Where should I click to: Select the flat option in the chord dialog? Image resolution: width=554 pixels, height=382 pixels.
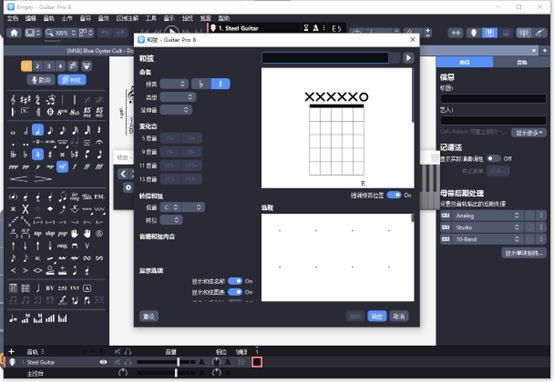pos(201,84)
